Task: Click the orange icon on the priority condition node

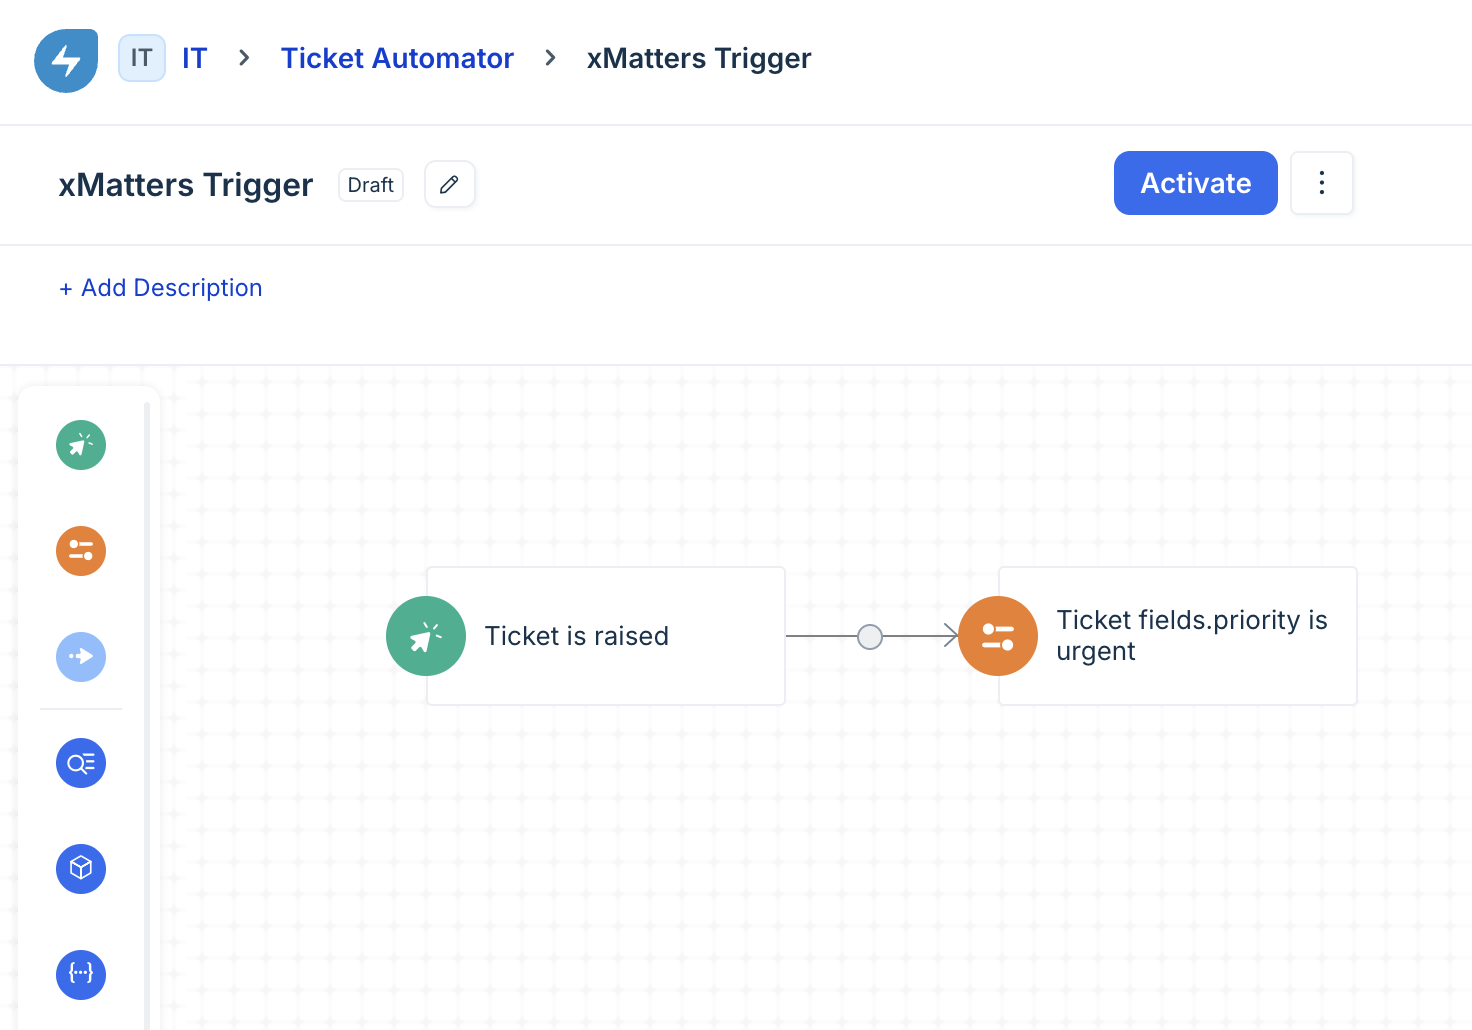Action: pos(998,636)
